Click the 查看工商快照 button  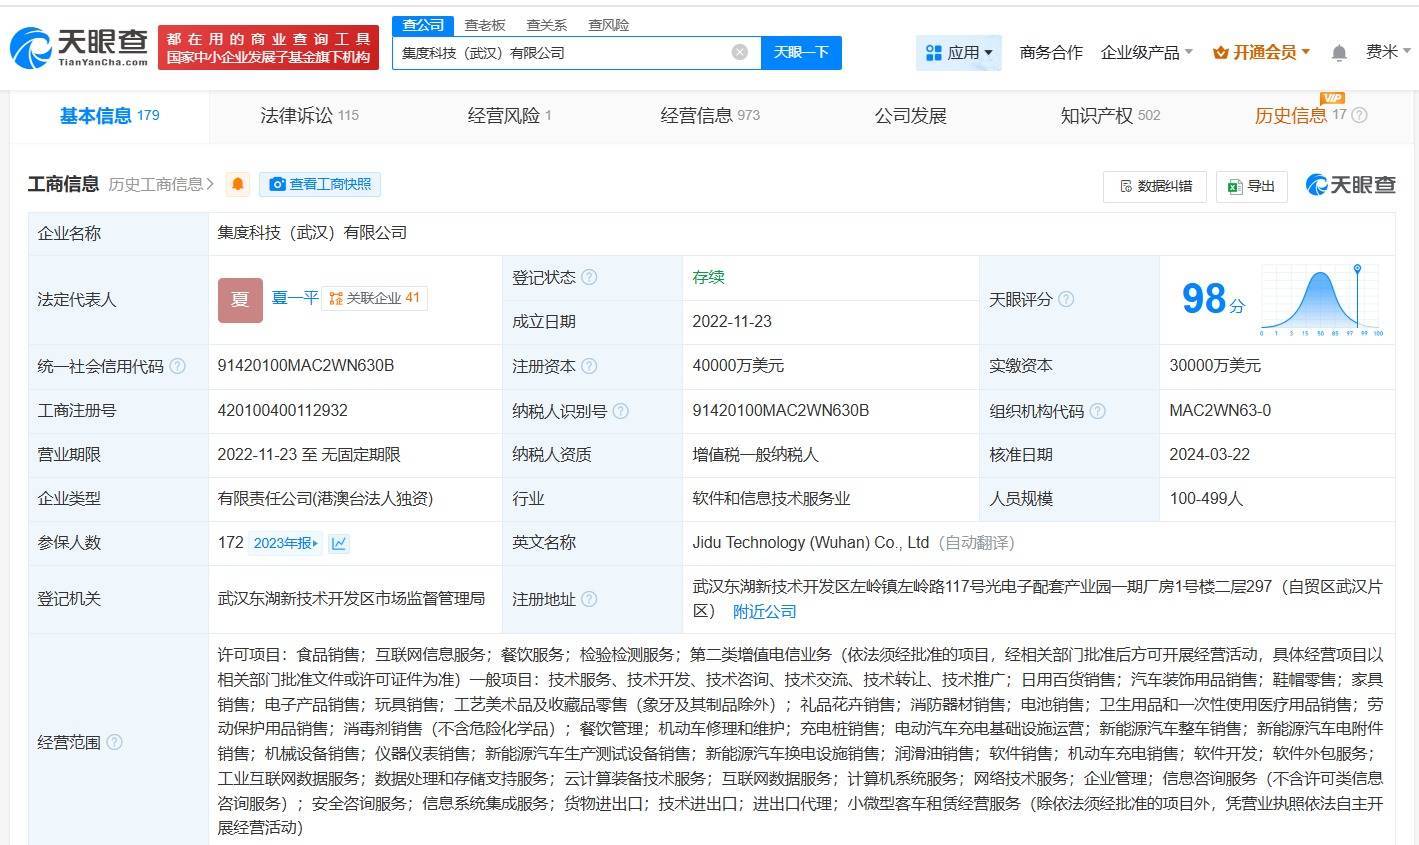click(320, 184)
